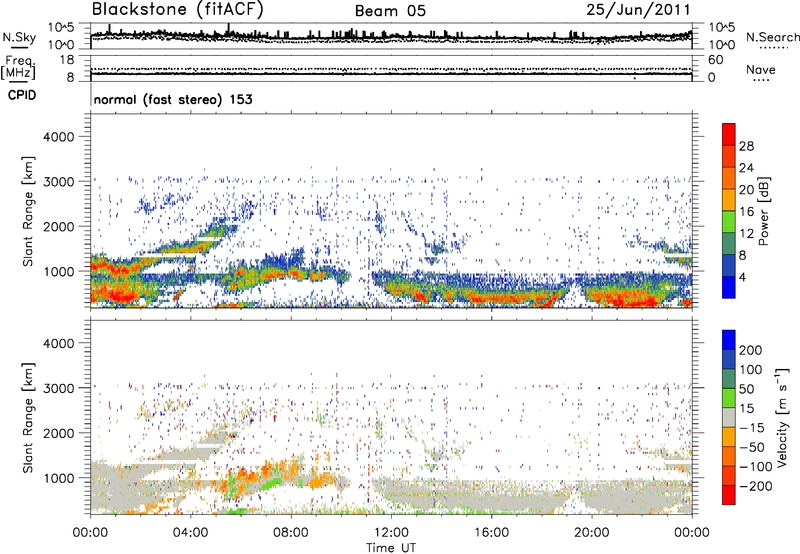Click the '60' Nave axis value

pos(716,60)
